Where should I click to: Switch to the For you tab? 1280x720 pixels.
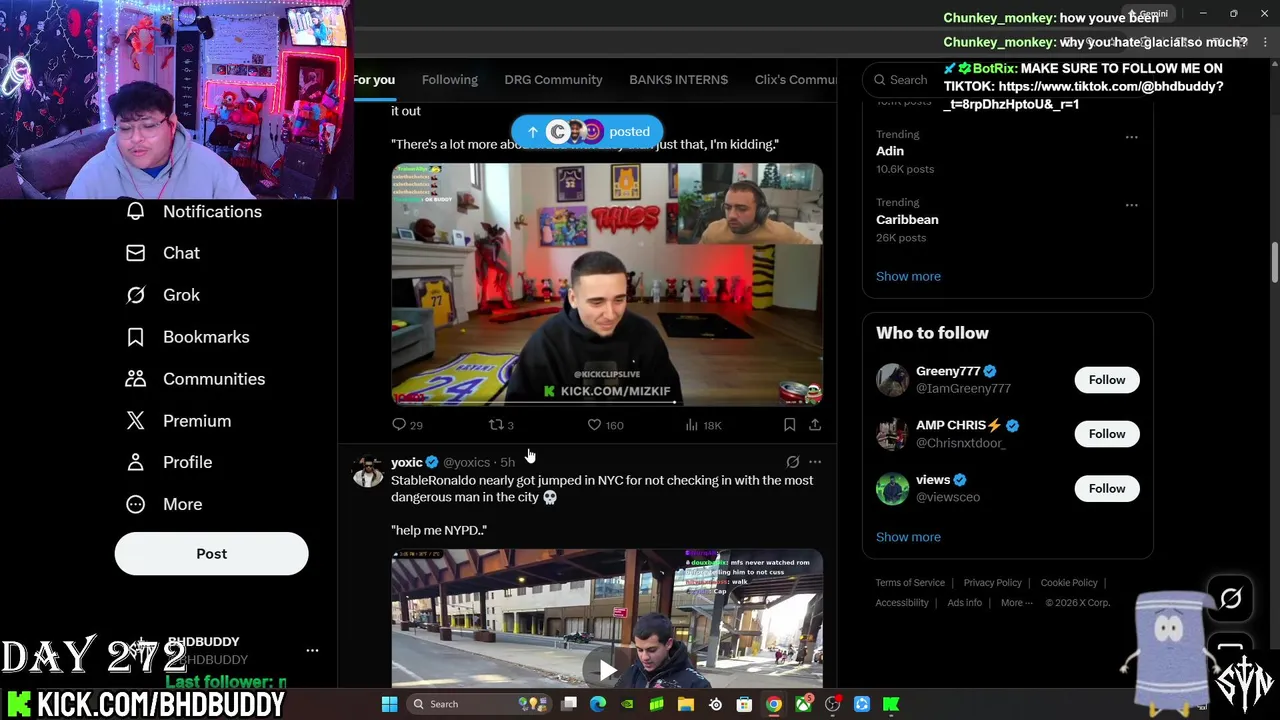tap(373, 80)
